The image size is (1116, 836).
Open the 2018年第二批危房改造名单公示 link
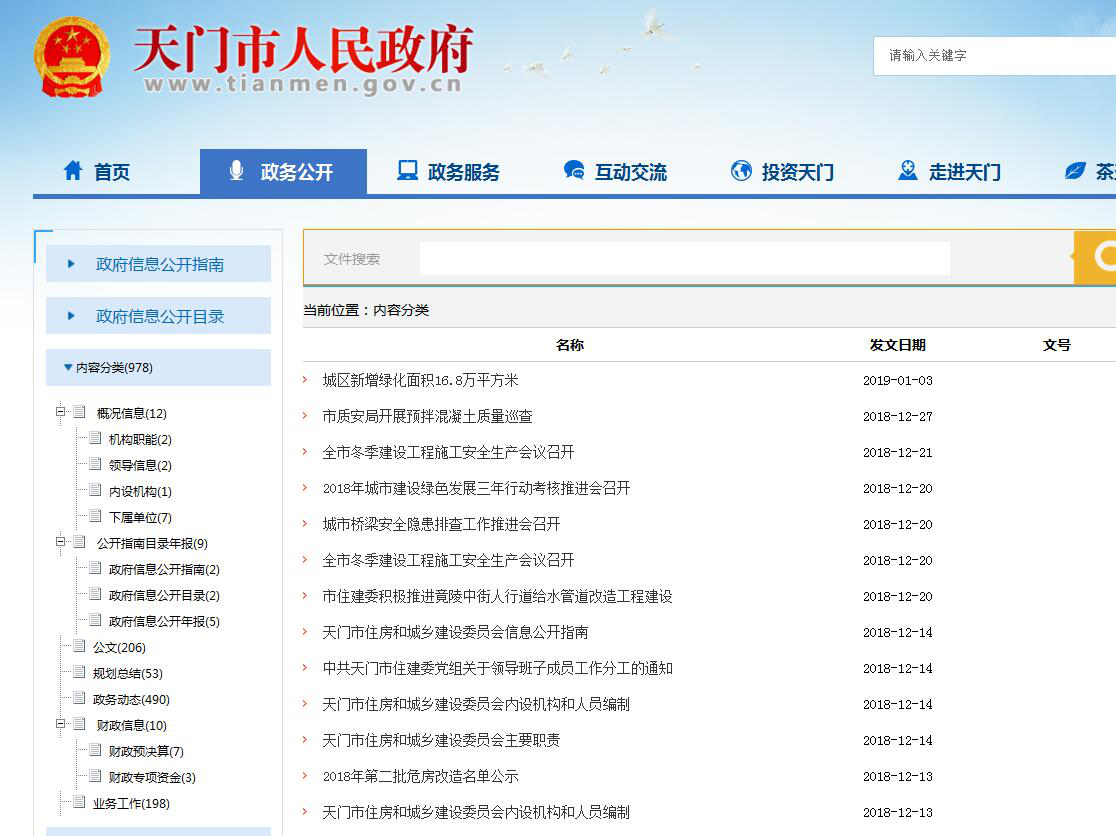420,776
